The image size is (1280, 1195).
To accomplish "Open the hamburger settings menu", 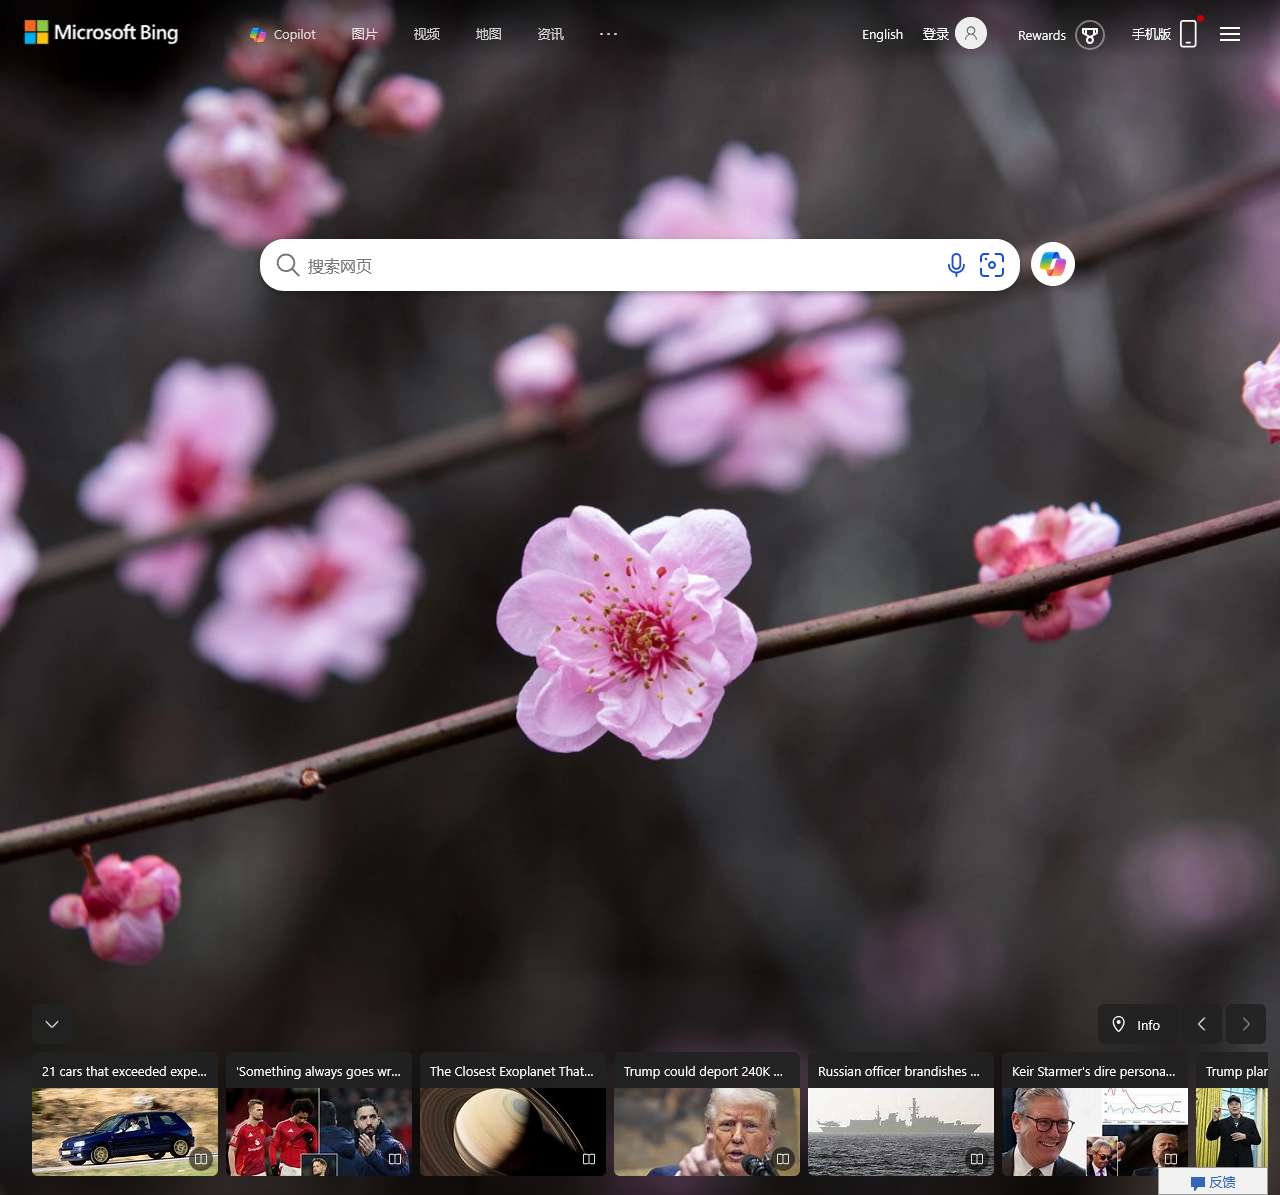I will (x=1230, y=34).
